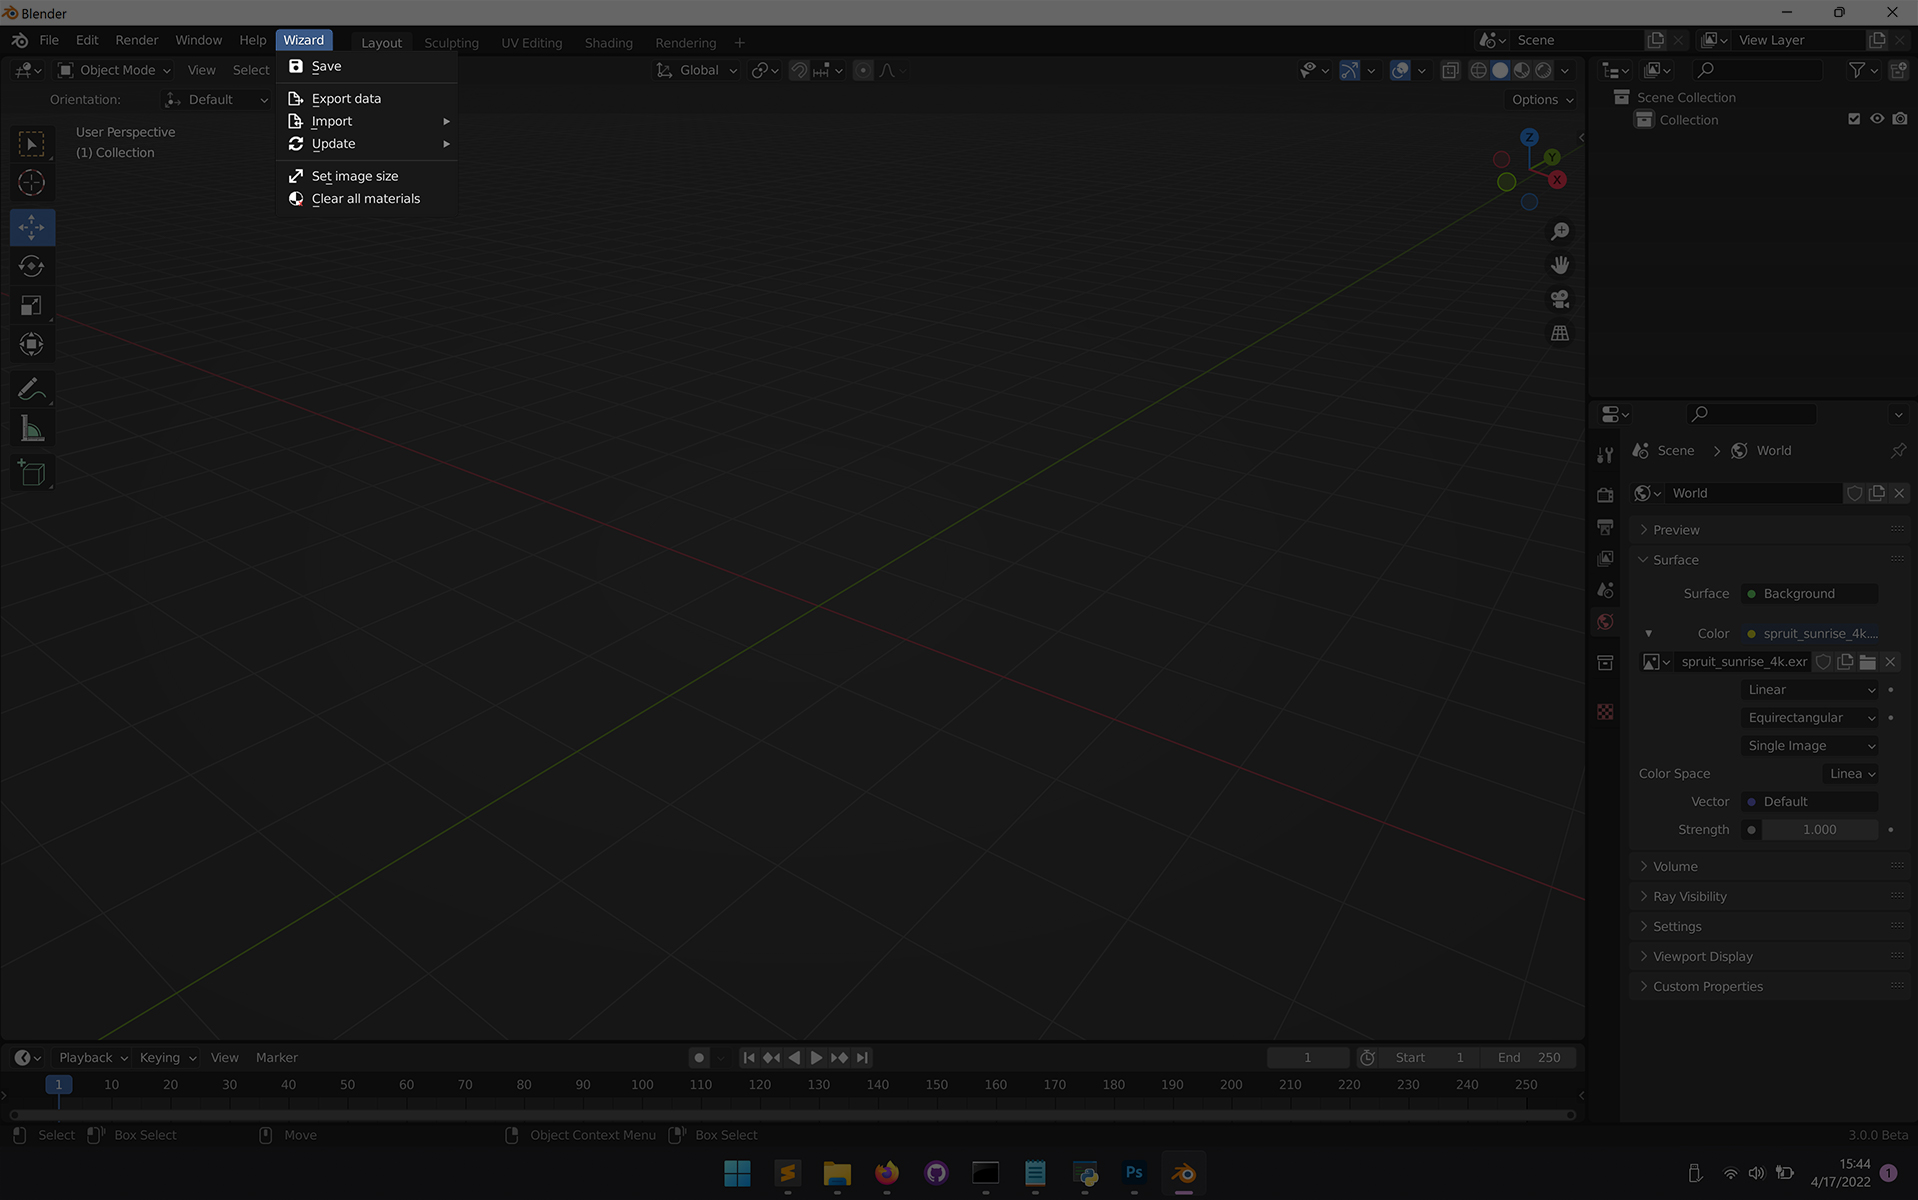Activate the Rotate tool

pos(32,266)
